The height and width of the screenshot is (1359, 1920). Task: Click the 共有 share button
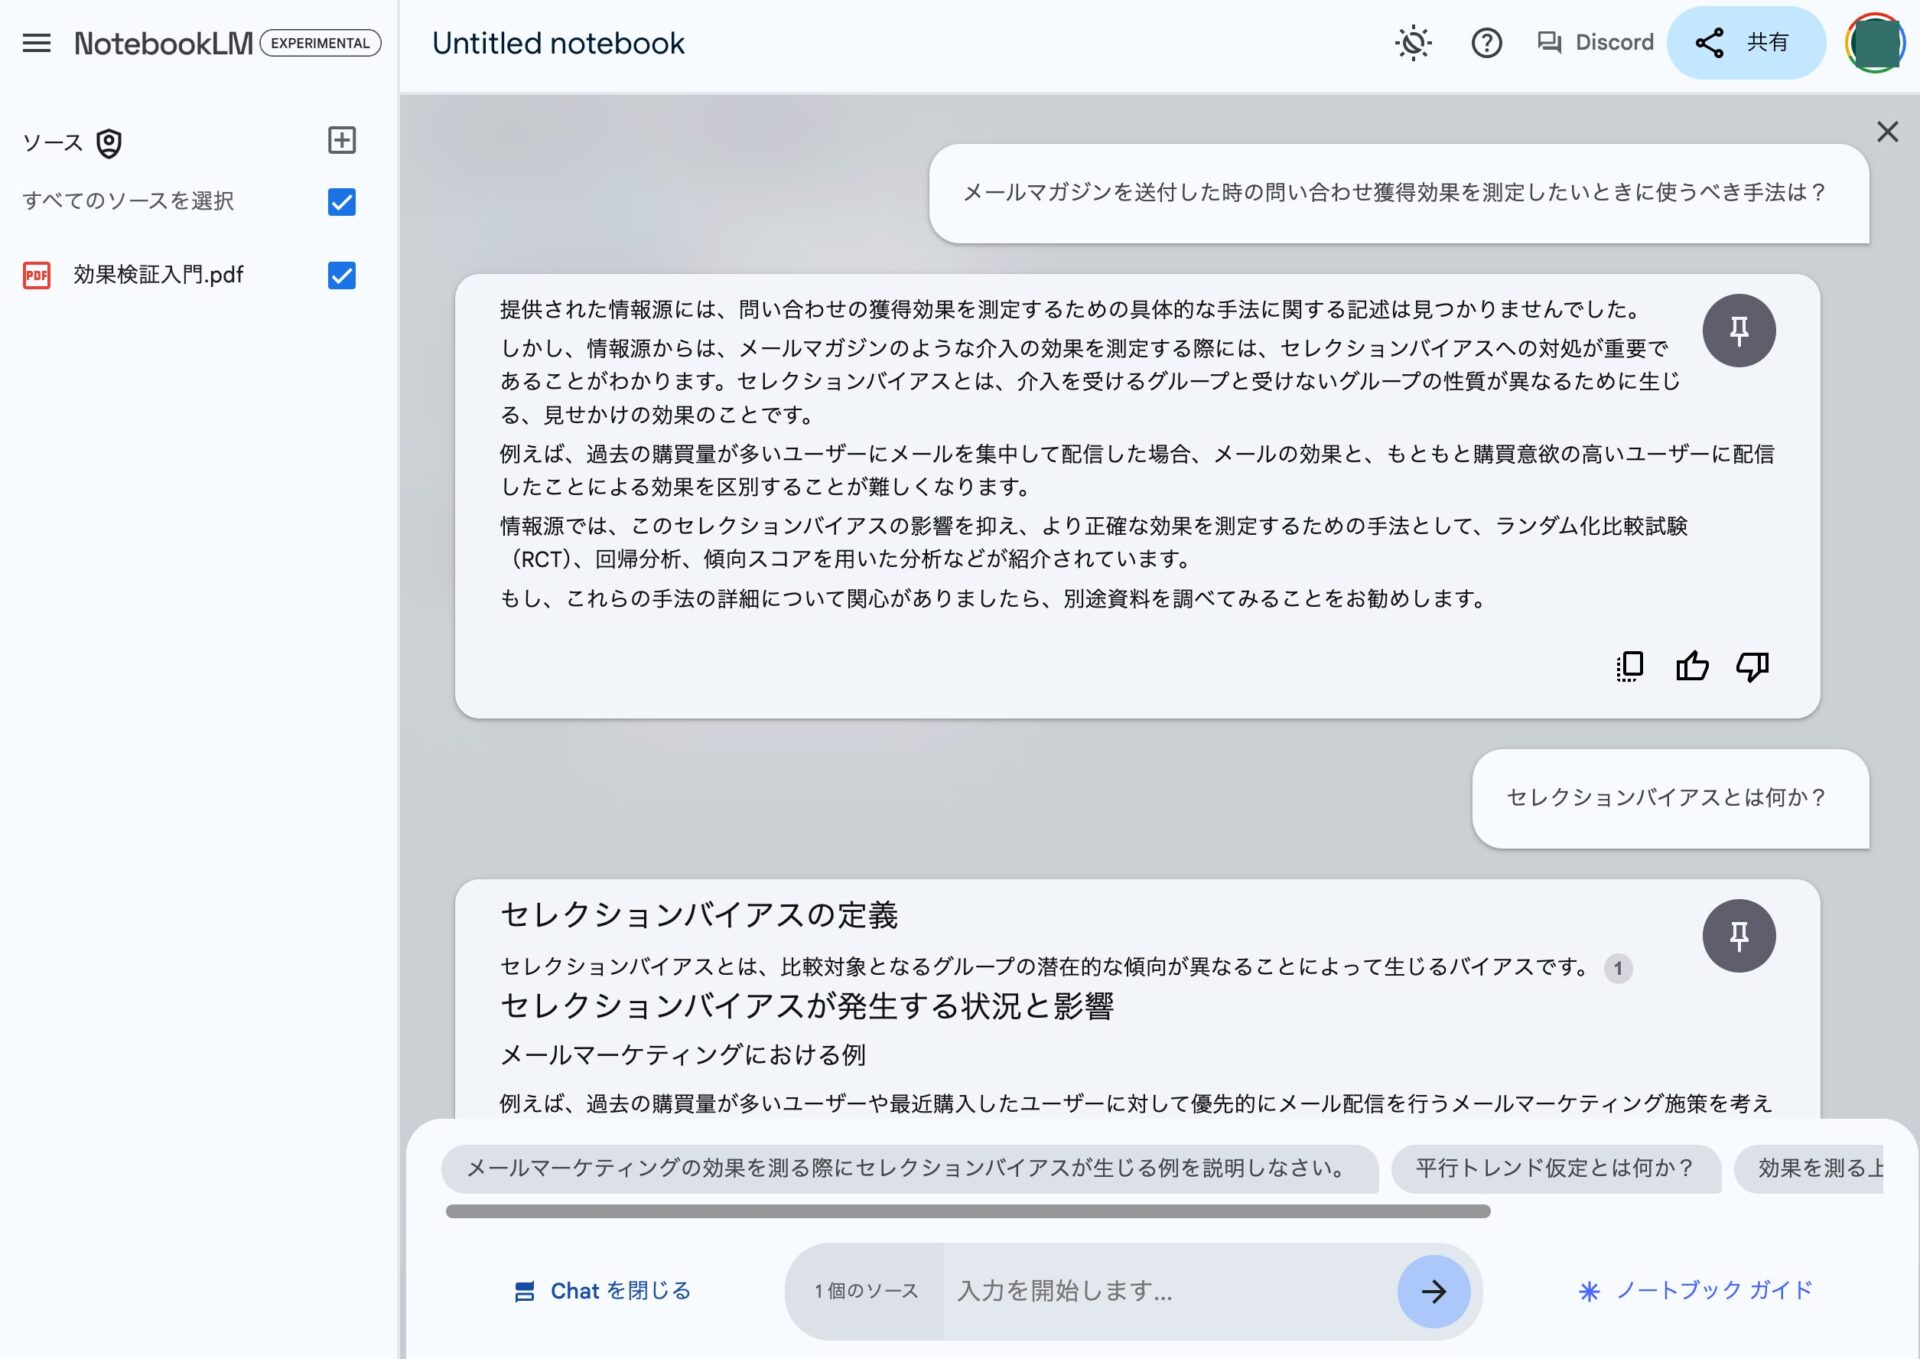[x=1745, y=43]
